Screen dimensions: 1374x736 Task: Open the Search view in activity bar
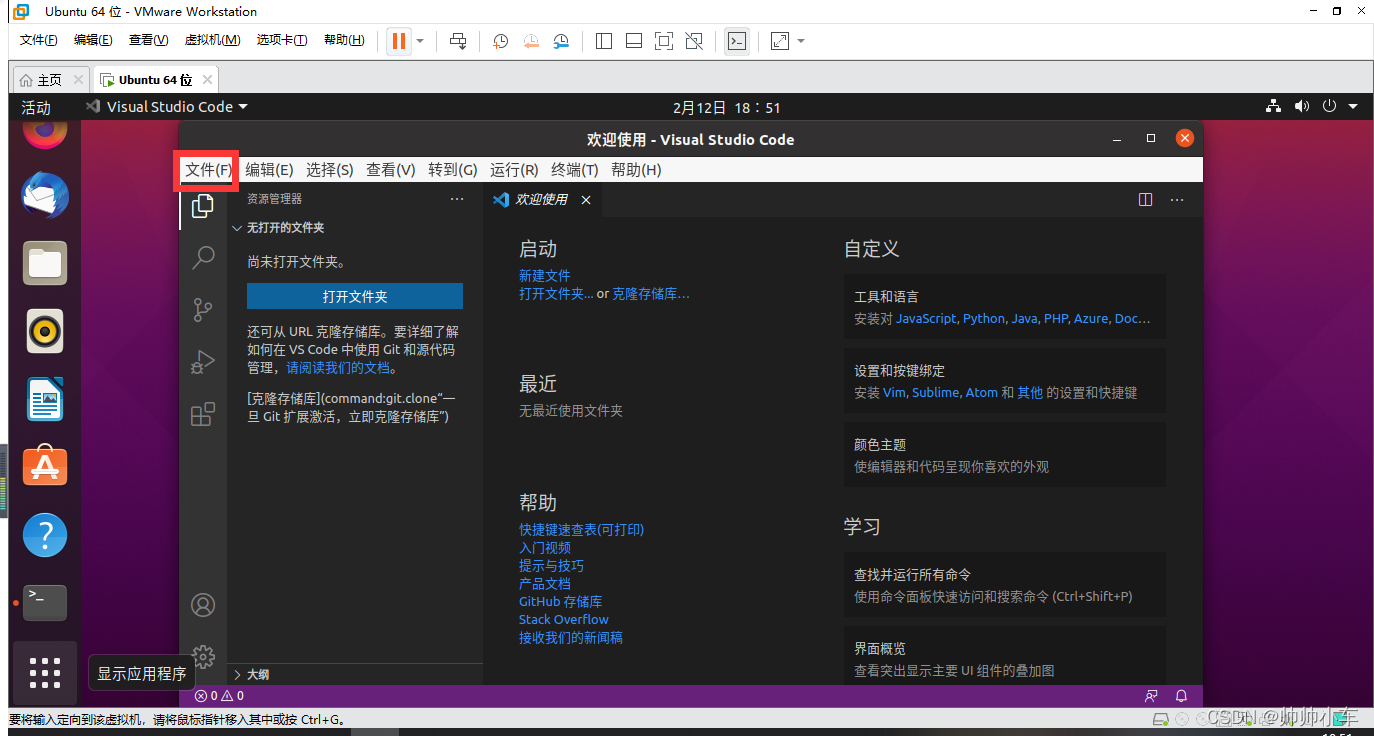click(203, 258)
